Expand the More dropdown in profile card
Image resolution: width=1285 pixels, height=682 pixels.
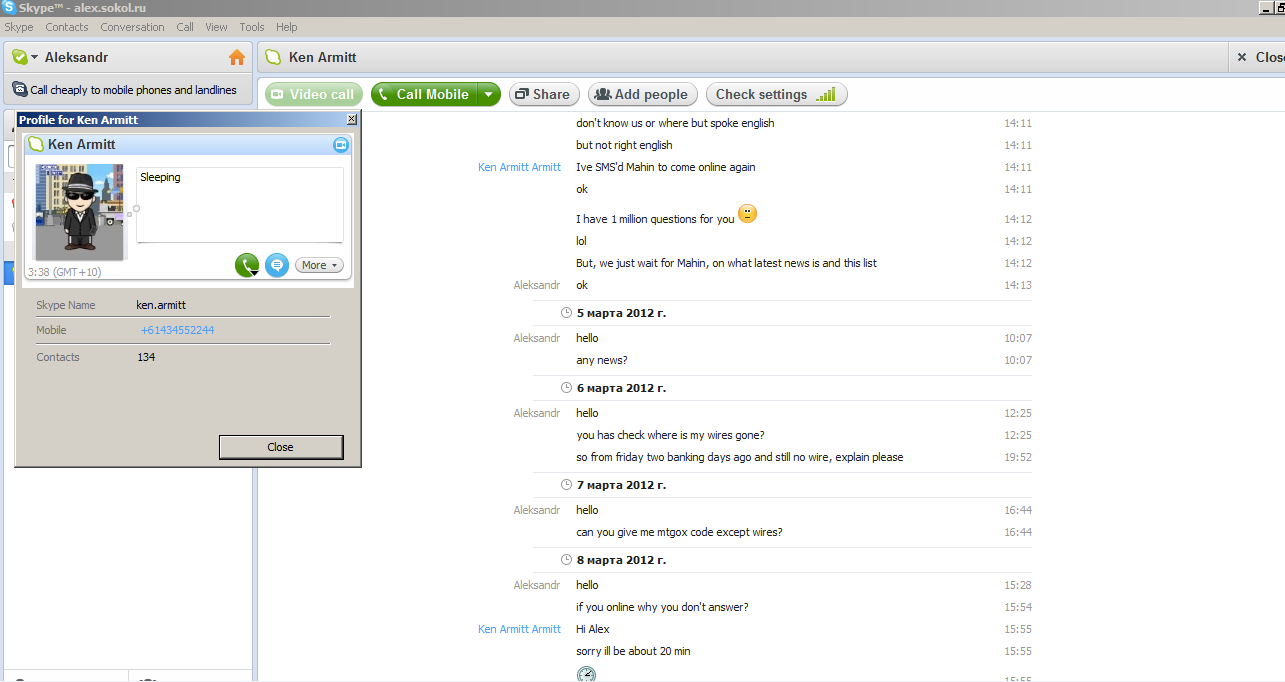320,265
